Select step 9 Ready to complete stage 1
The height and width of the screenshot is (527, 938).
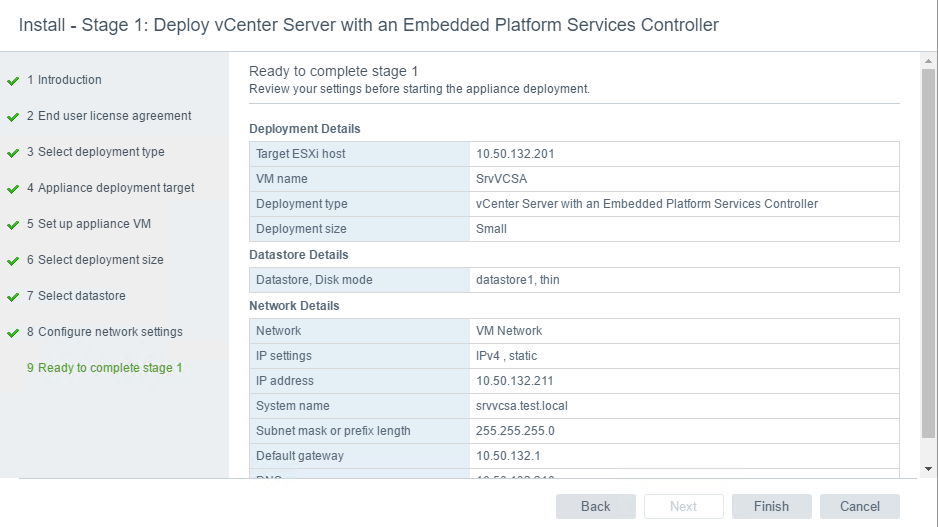tap(104, 368)
